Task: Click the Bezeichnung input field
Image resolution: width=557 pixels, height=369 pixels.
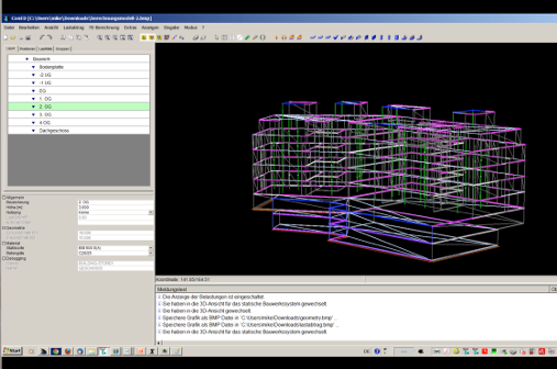Action: pyautogui.click(x=115, y=202)
